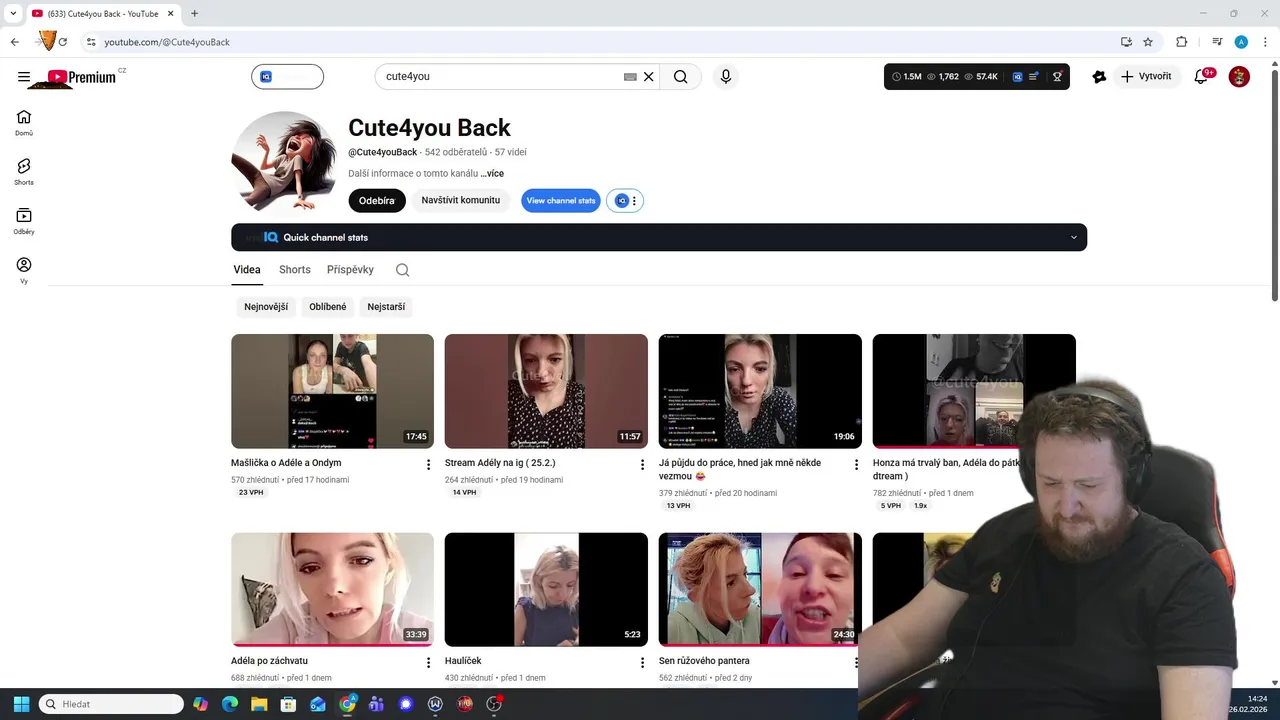Viewport: 1280px width, 720px height.
Task: Start voice search with the microphone
Action: 726,77
